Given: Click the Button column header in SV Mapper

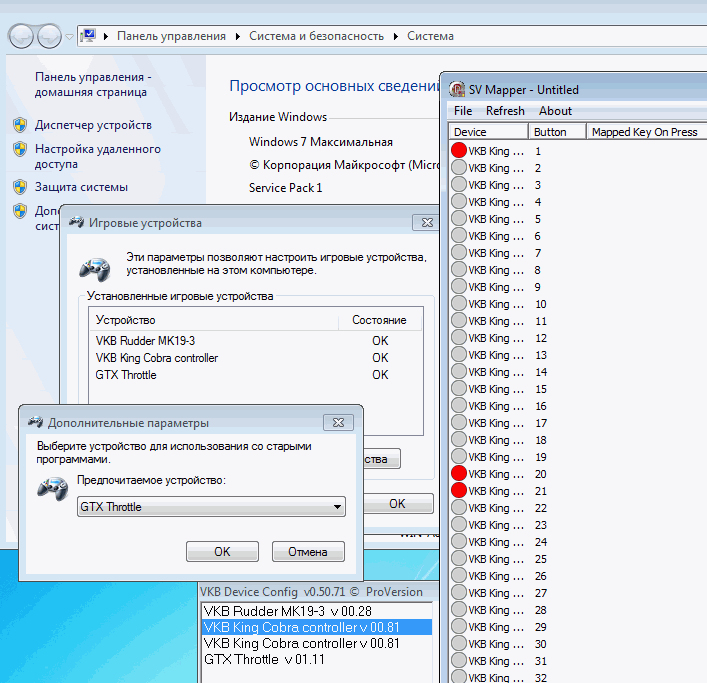Looking at the screenshot, I should point(557,132).
